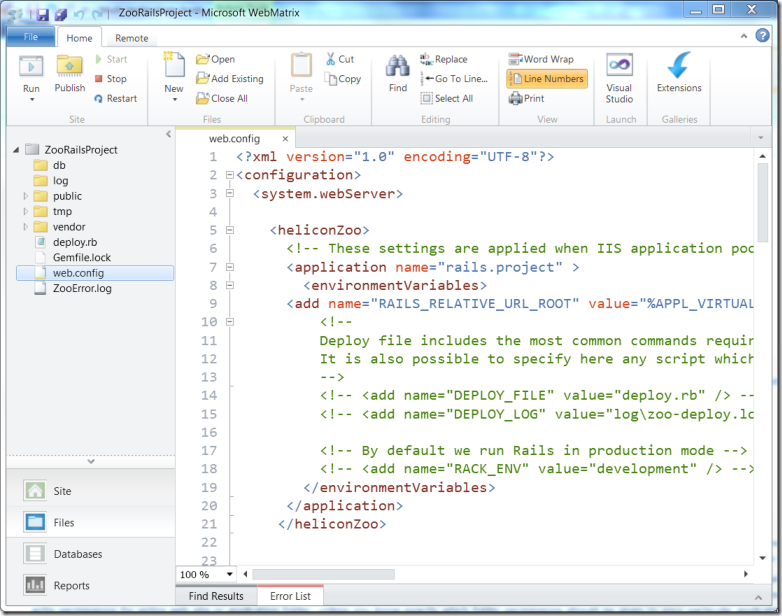Enable Word Wrap in the editor
Viewport: 782px width, 616px height.
pos(541,59)
